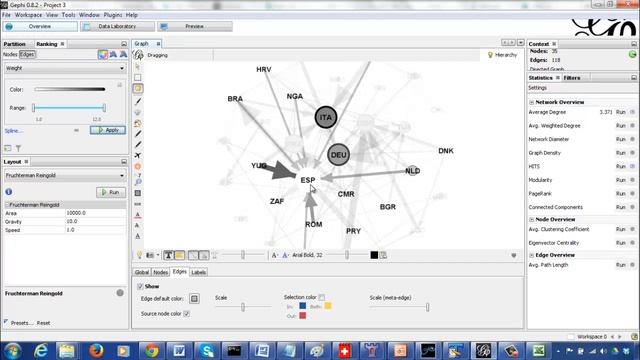640x360 pixels.
Task: Toggle the Edges button in Ranking panel
Action: coord(27,54)
